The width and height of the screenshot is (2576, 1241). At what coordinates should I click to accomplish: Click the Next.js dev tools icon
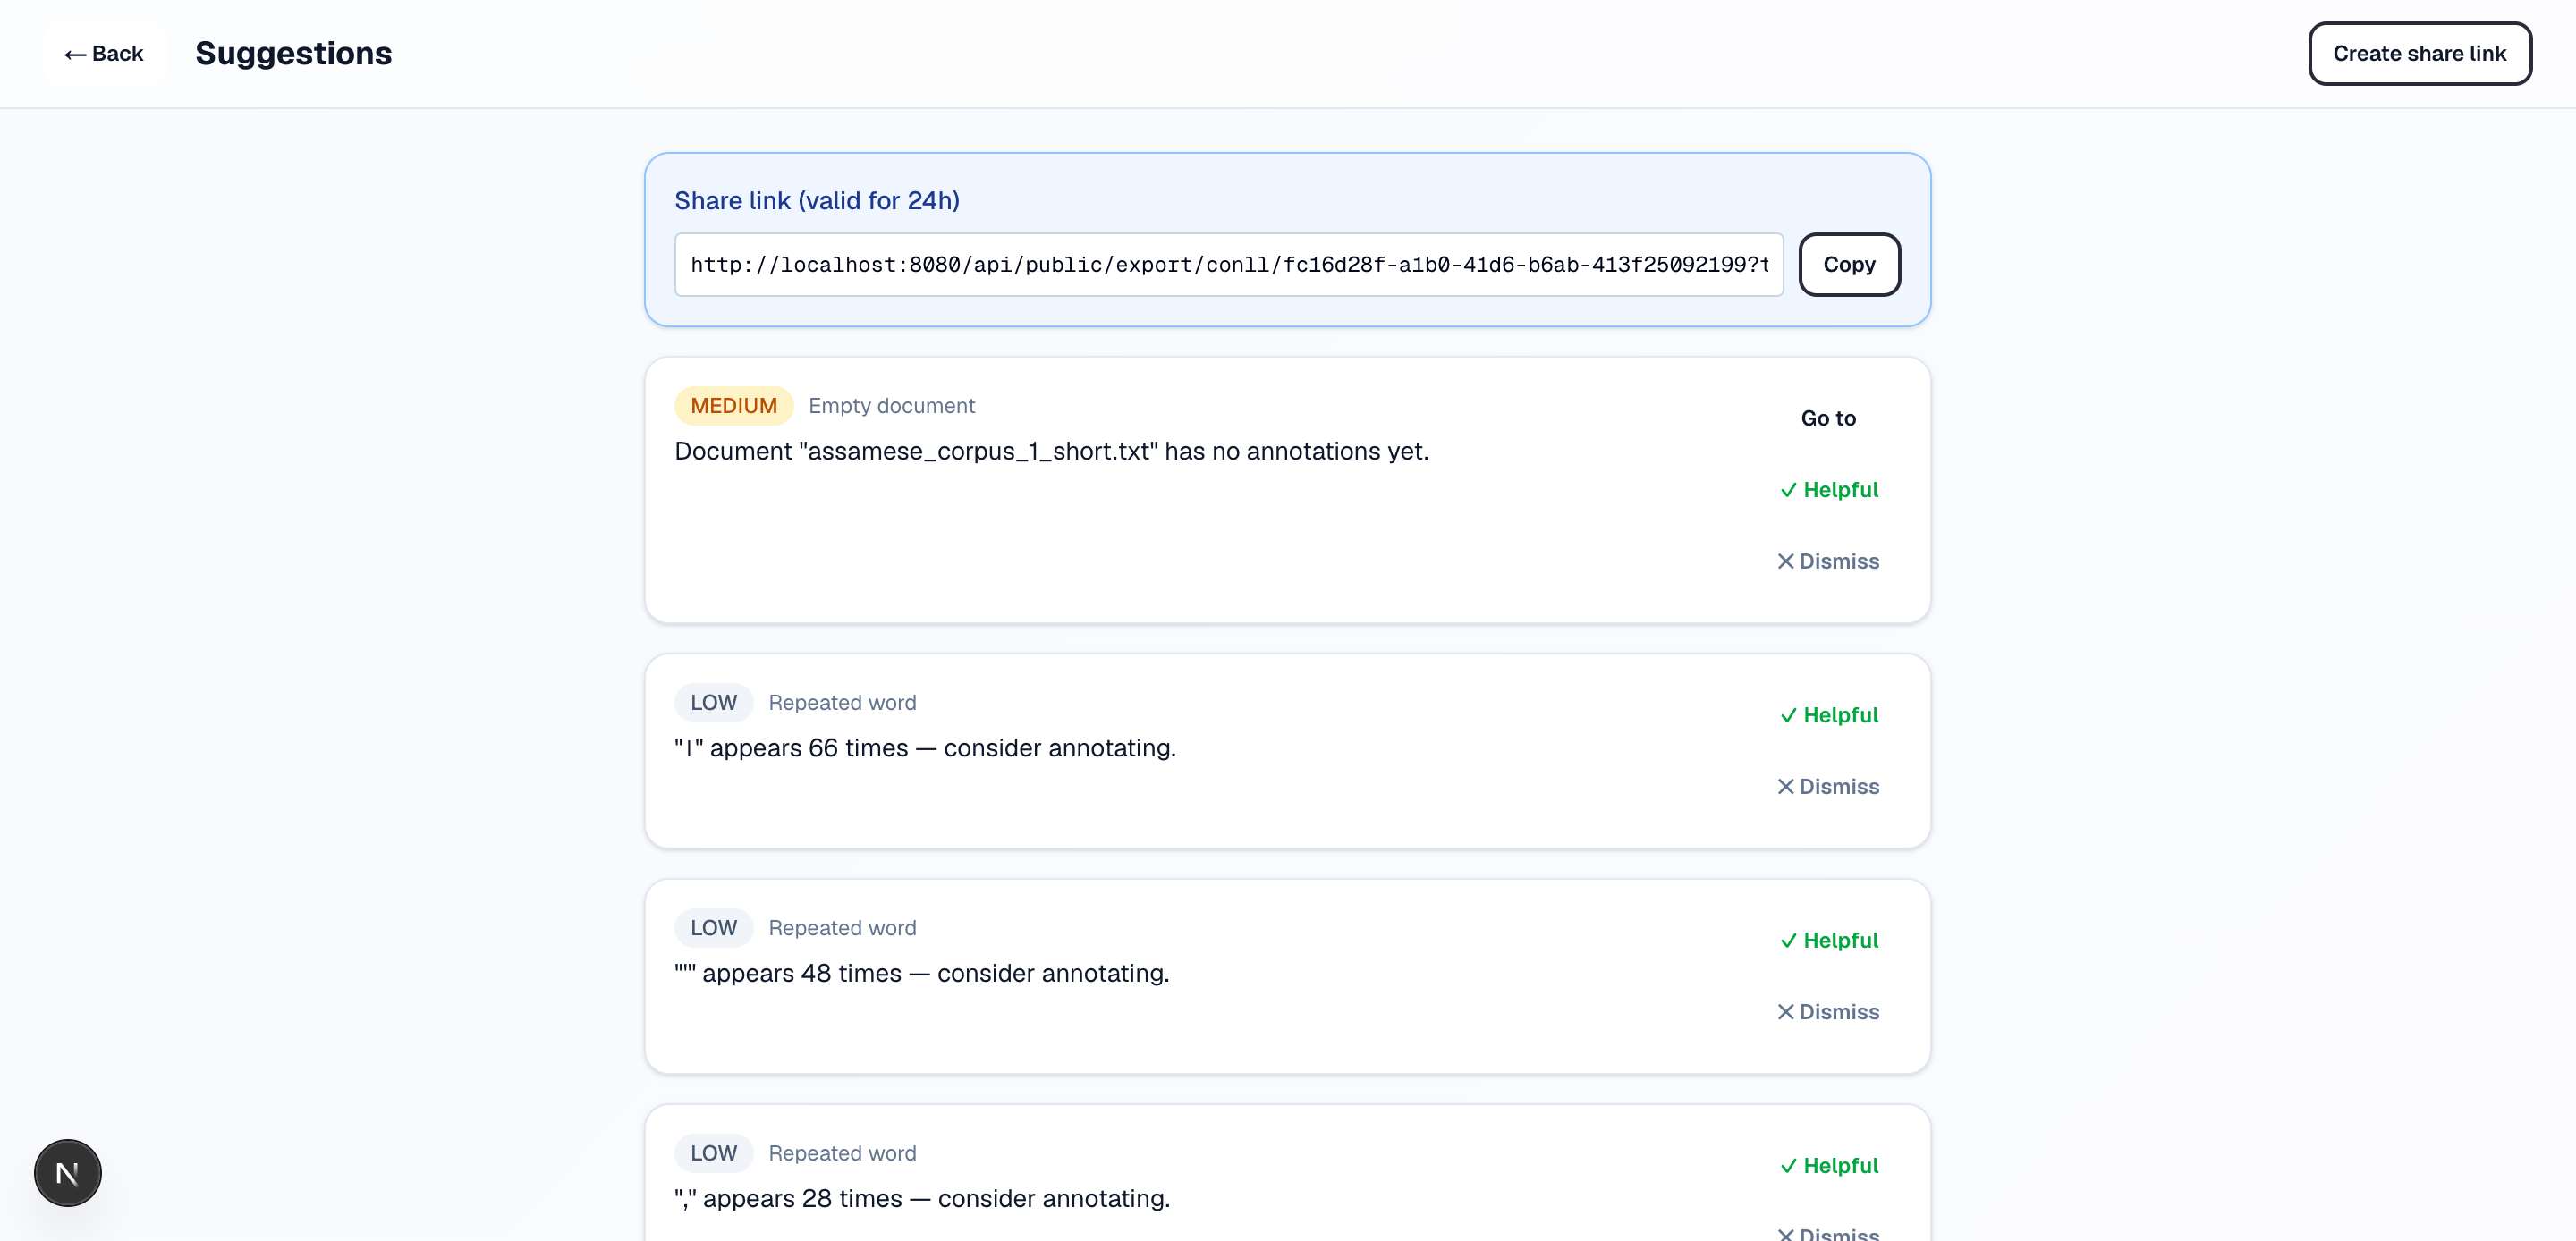67,1172
